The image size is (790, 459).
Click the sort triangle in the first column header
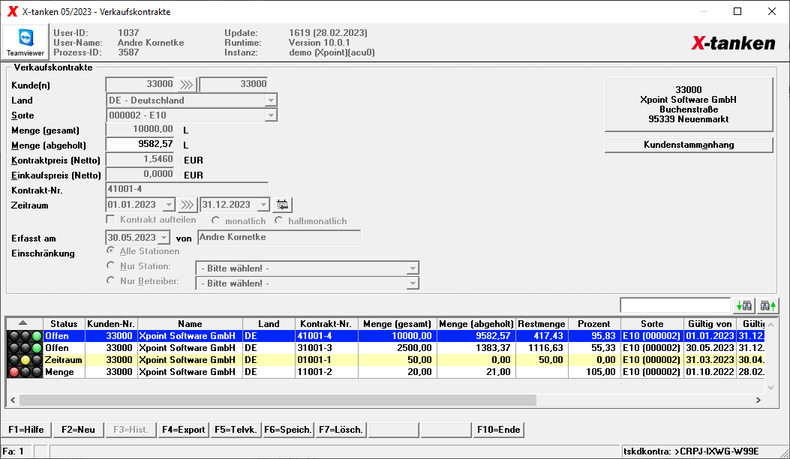coord(23,323)
